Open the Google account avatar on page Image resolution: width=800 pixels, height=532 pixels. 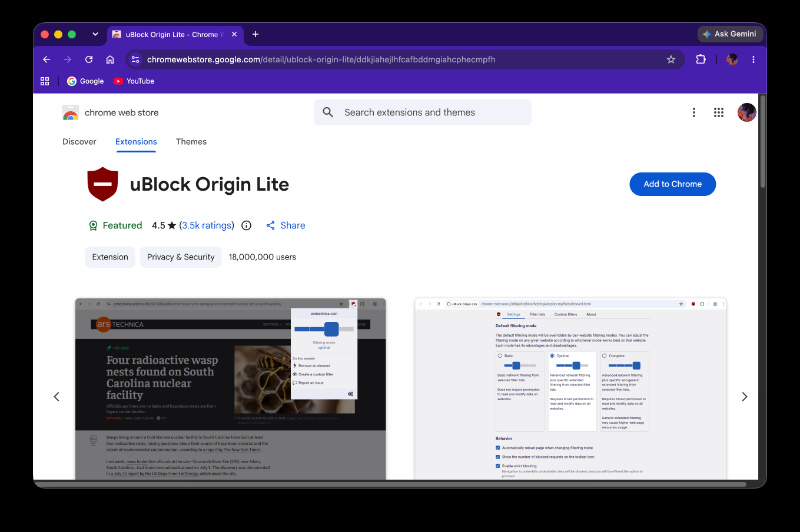[747, 113]
